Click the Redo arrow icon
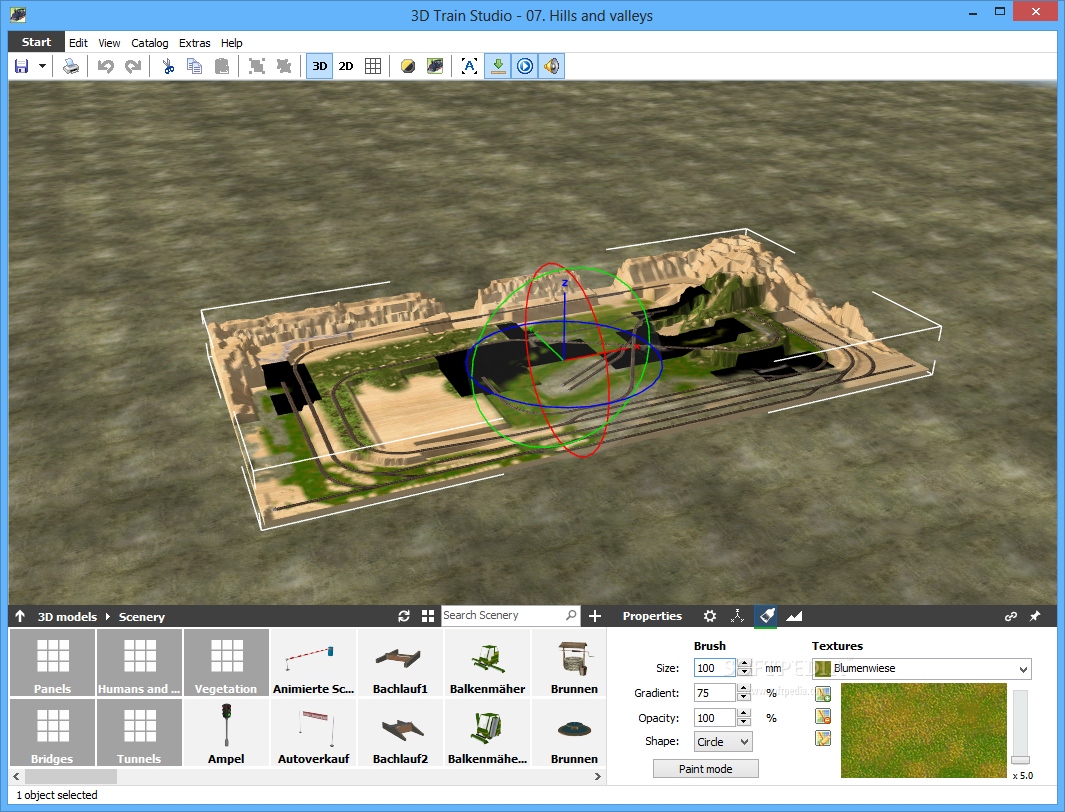The height and width of the screenshot is (812, 1065). click(x=133, y=66)
